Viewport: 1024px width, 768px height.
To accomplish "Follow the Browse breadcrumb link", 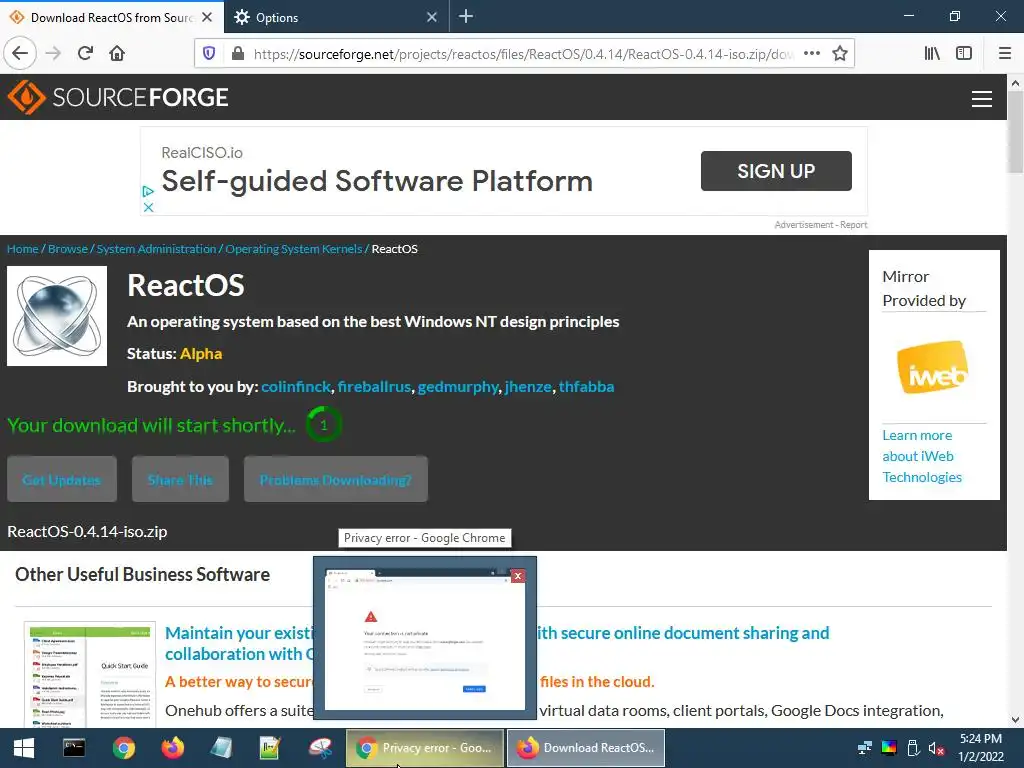I will (x=68, y=249).
